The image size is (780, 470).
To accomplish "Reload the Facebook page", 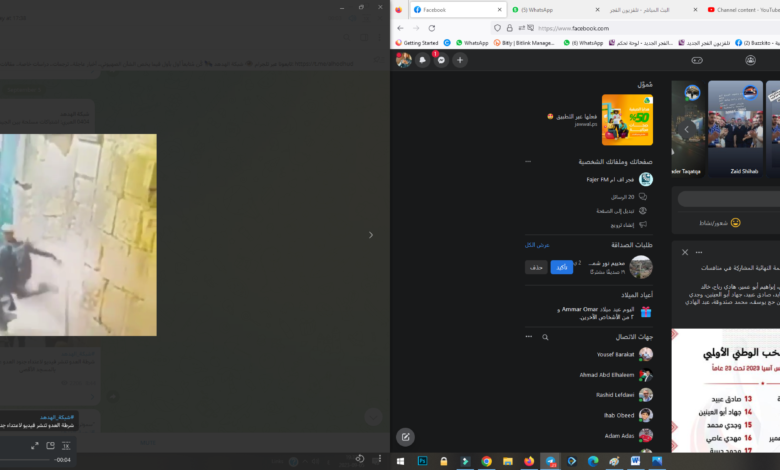I will pyautogui.click(x=432, y=28).
